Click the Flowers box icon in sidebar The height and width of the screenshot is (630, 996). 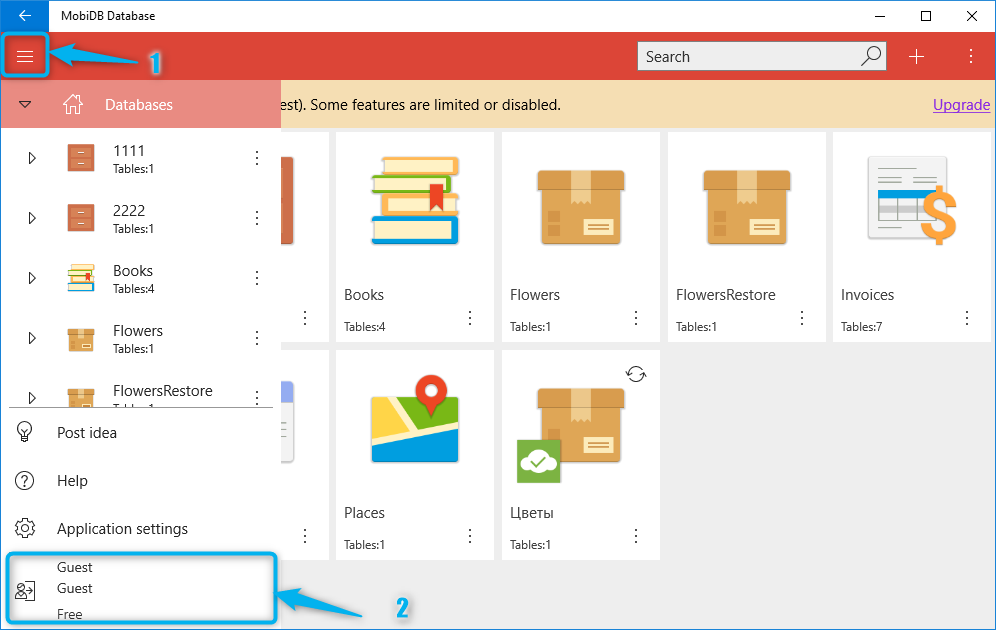pyautogui.click(x=81, y=339)
